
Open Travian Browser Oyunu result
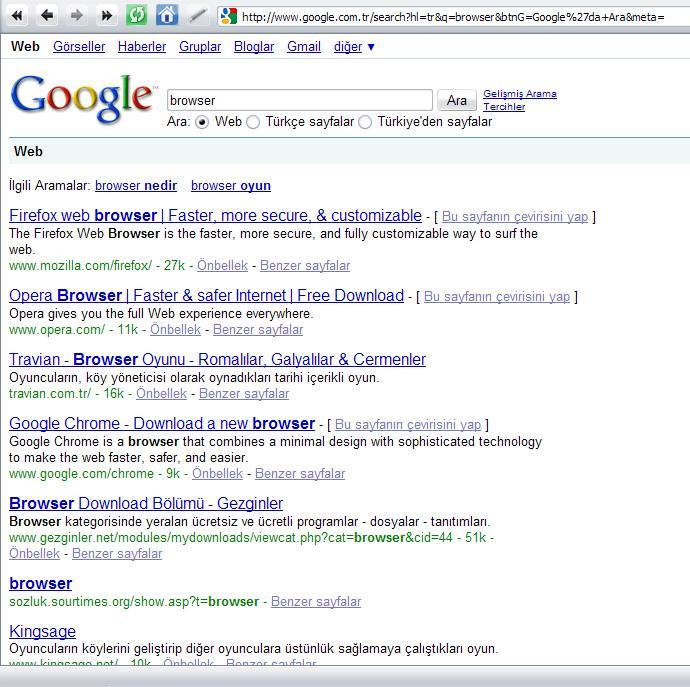217,360
